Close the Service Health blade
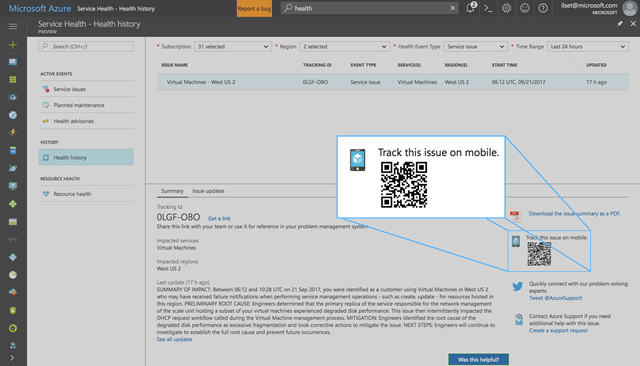Screen dimensions: 640x366 click(633, 24)
